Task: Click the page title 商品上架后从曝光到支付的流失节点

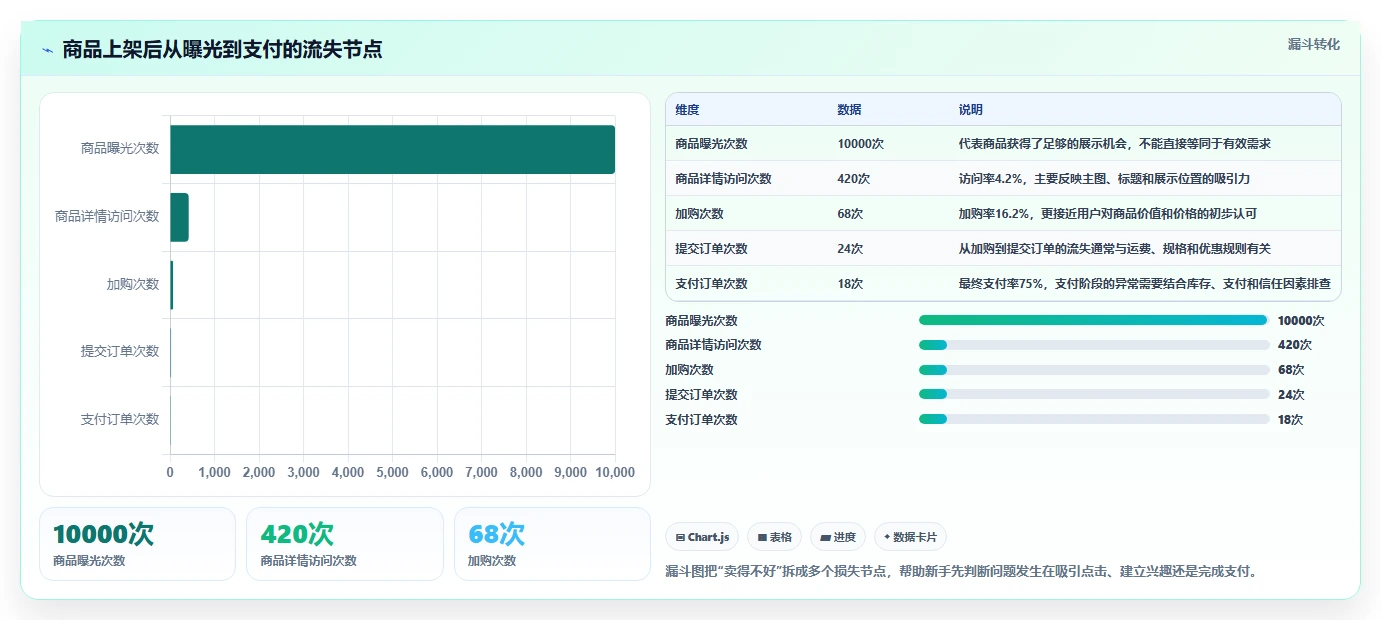Action: coord(222,50)
